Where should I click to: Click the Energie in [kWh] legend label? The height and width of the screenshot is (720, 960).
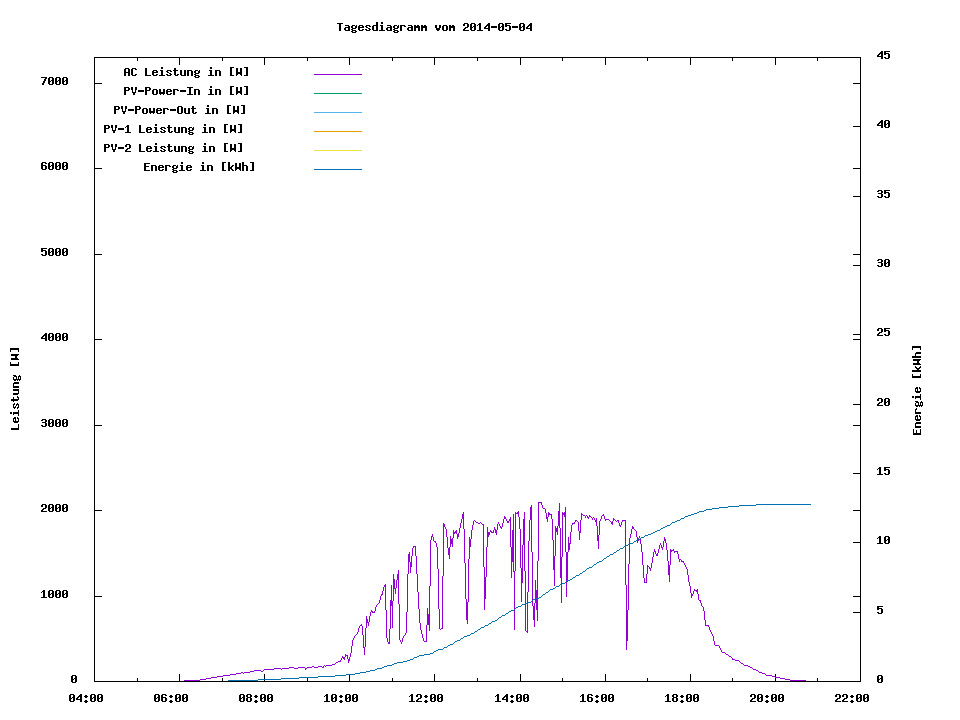(x=199, y=167)
